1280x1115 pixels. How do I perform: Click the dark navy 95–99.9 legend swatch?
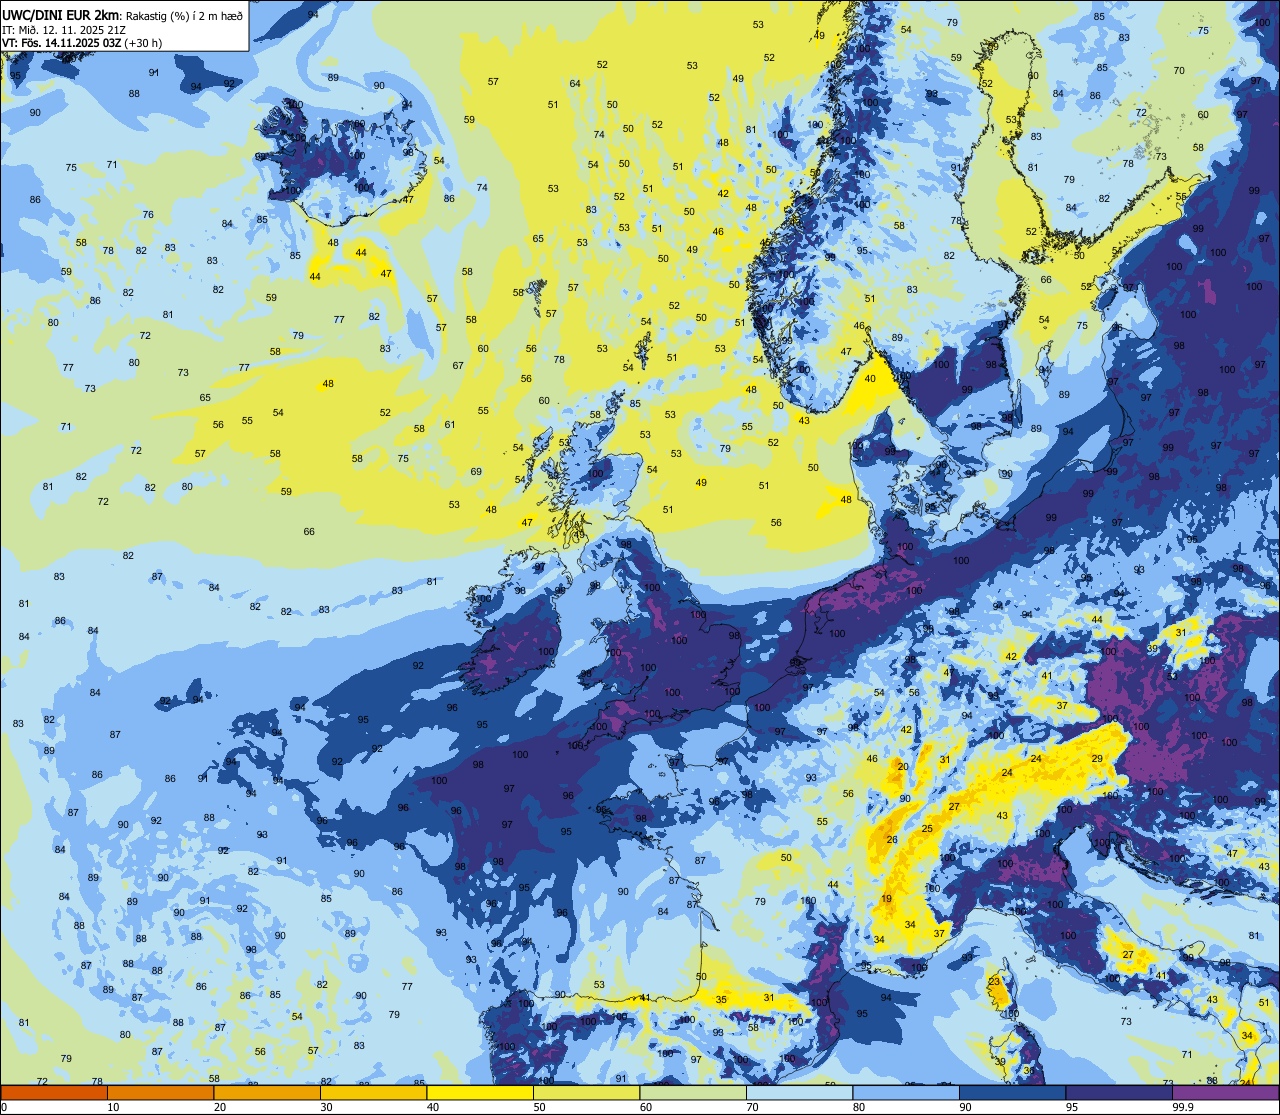(x=1119, y=1092)
